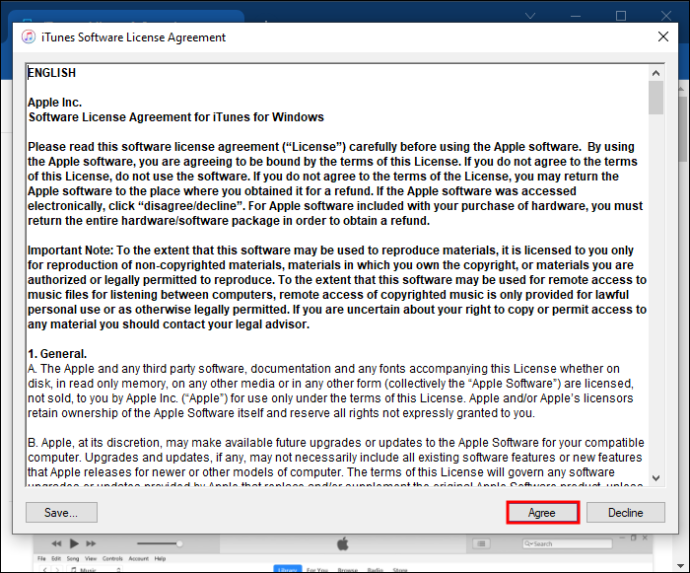Click the Agree button
The image size is (690, 573).
[542, 513]
